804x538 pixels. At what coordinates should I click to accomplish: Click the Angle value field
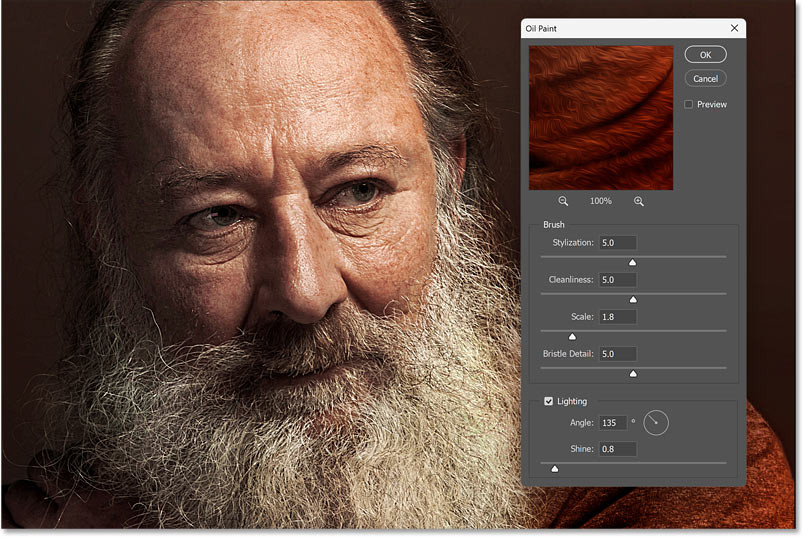click(612, 423)
